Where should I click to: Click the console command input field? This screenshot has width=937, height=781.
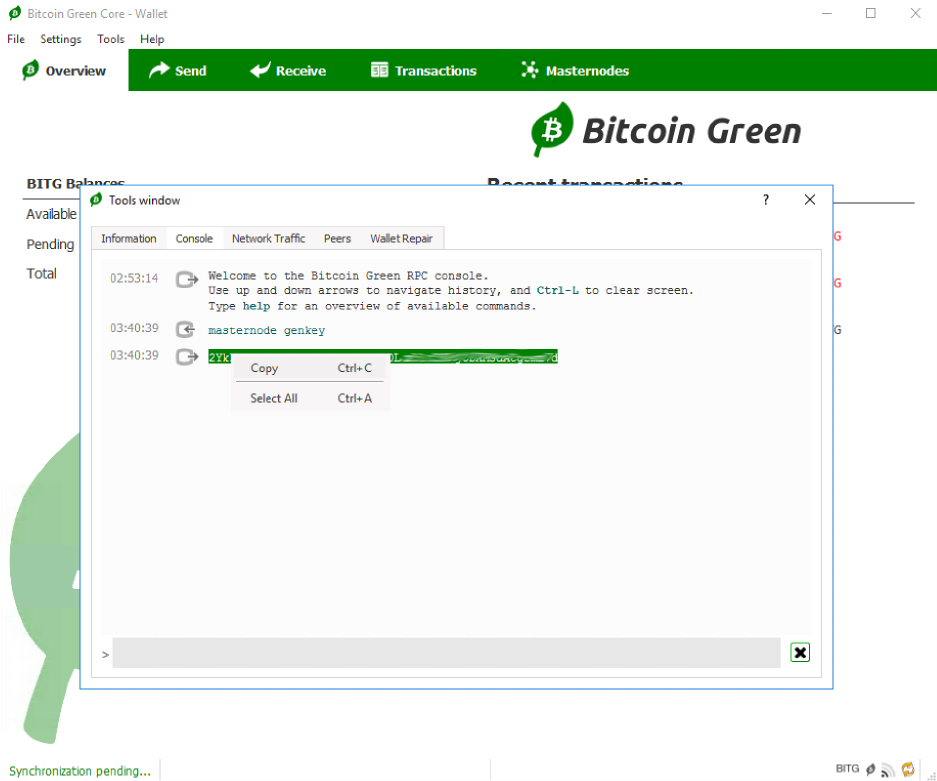pos(446,653)
